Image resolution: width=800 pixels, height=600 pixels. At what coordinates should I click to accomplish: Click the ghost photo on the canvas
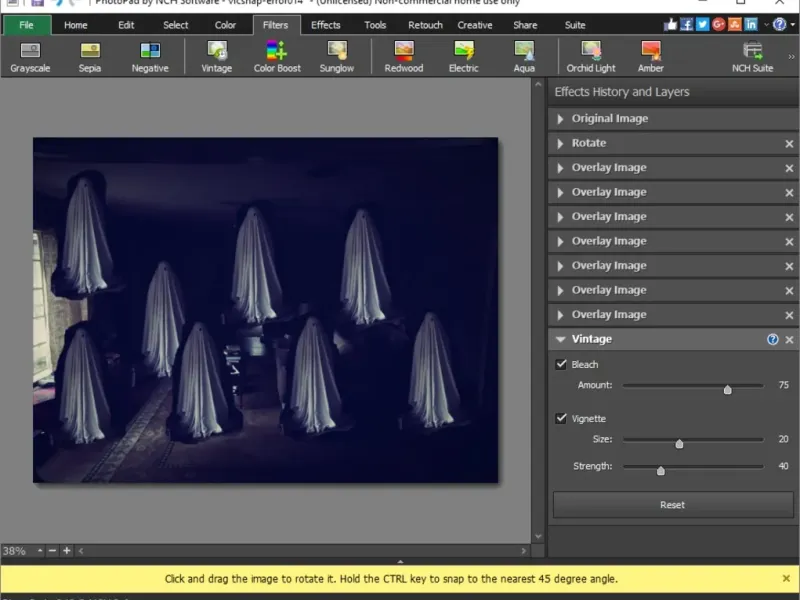[265, 310]
